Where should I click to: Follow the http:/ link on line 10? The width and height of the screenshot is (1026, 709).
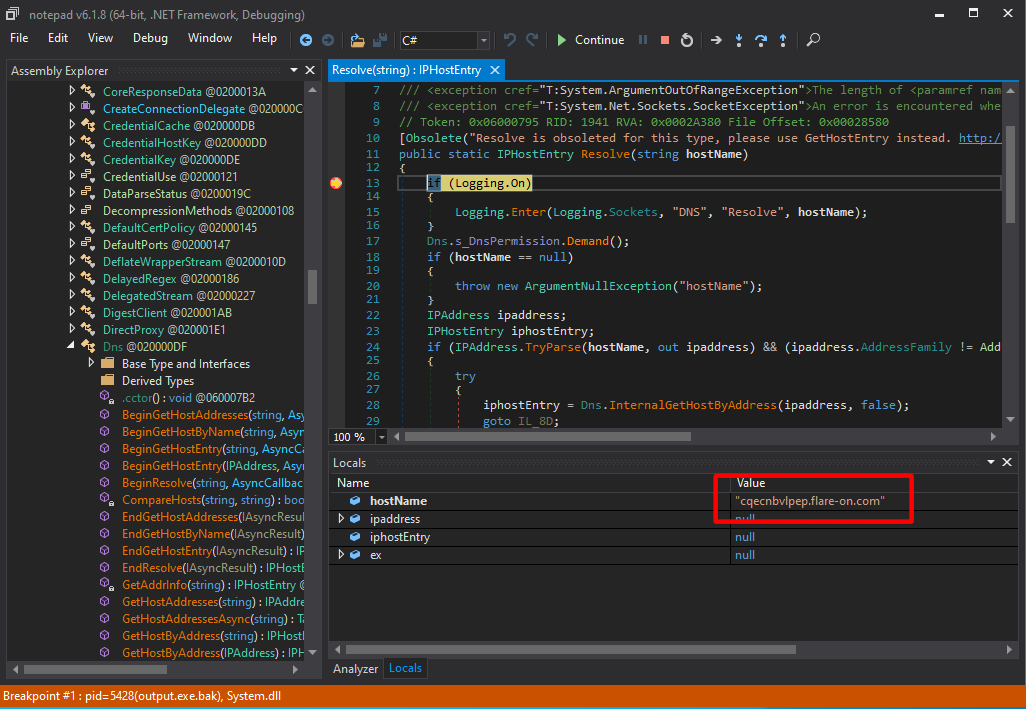coord(980,138)
